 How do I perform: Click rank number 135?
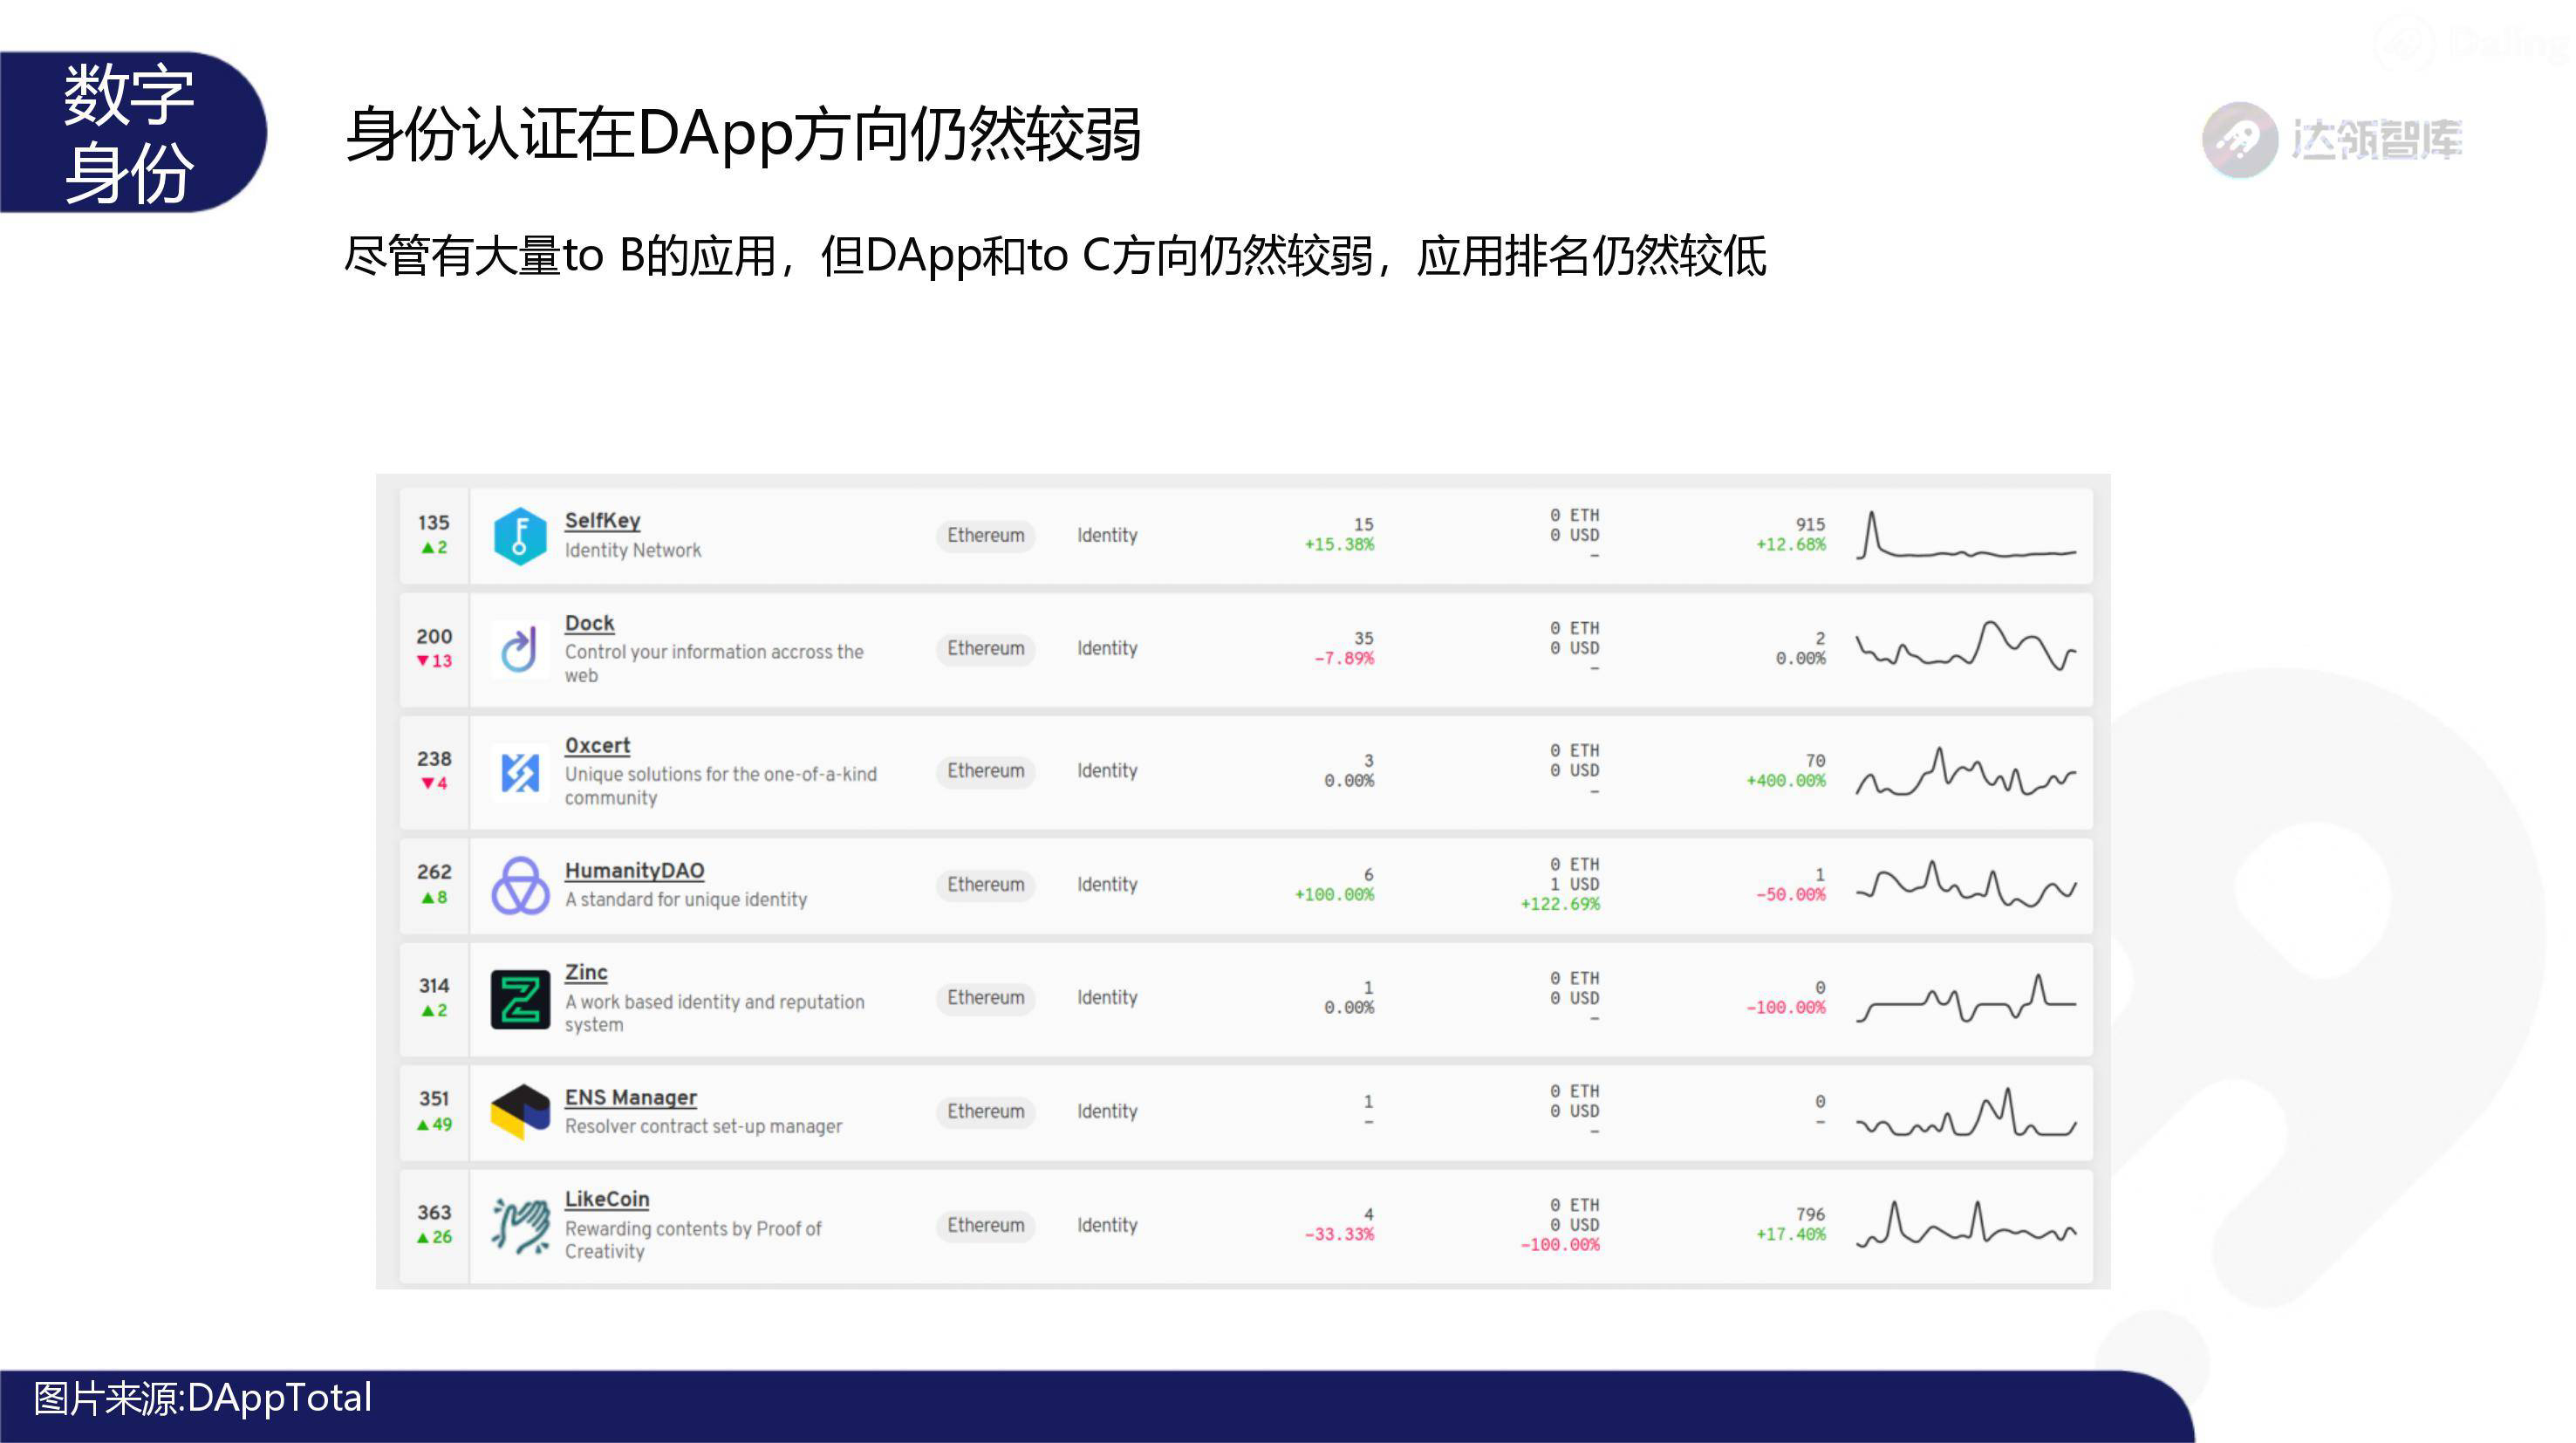pos(434,523)
